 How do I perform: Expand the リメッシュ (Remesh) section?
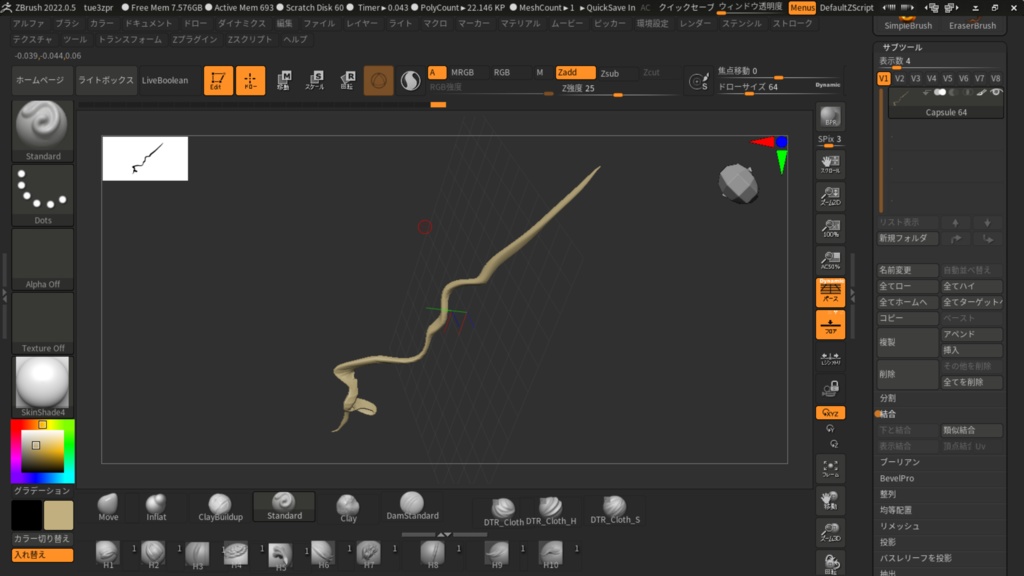pos(899,526)
